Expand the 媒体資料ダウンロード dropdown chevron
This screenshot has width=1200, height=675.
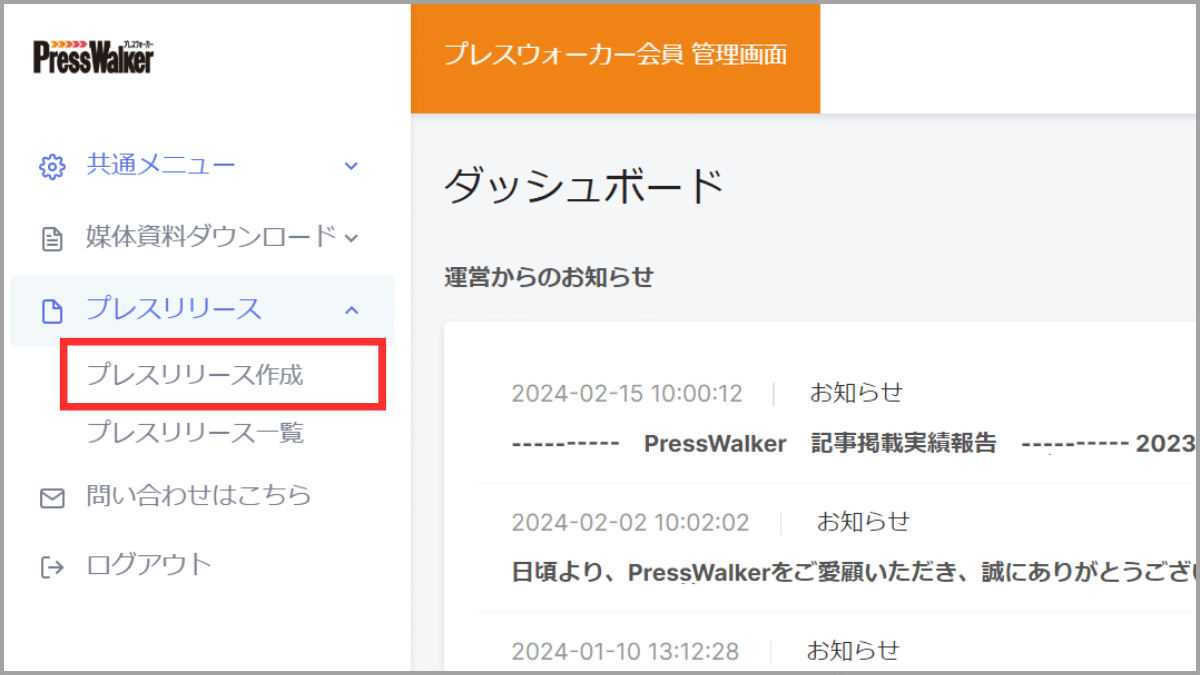pyautogui.click(x=350, y=239)
